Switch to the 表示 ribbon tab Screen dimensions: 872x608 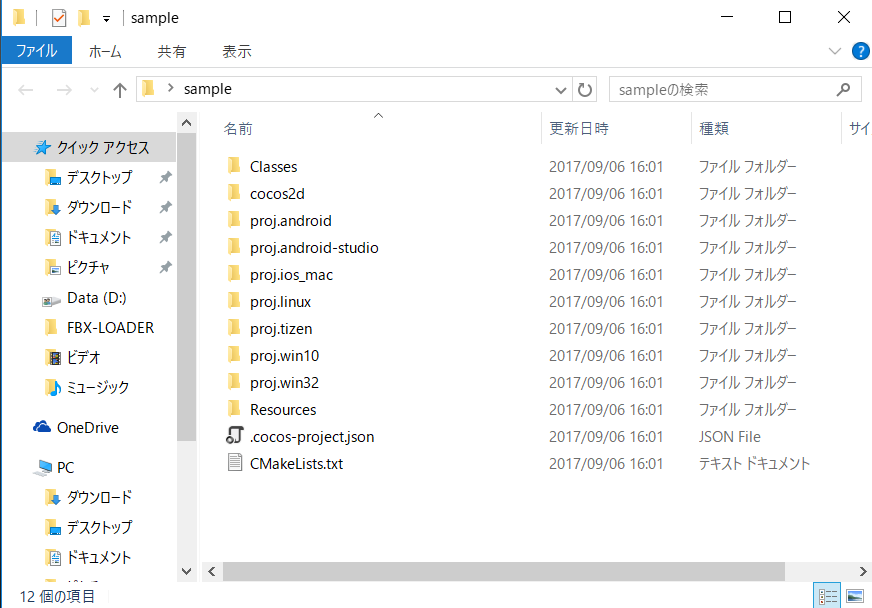point(237,51)
